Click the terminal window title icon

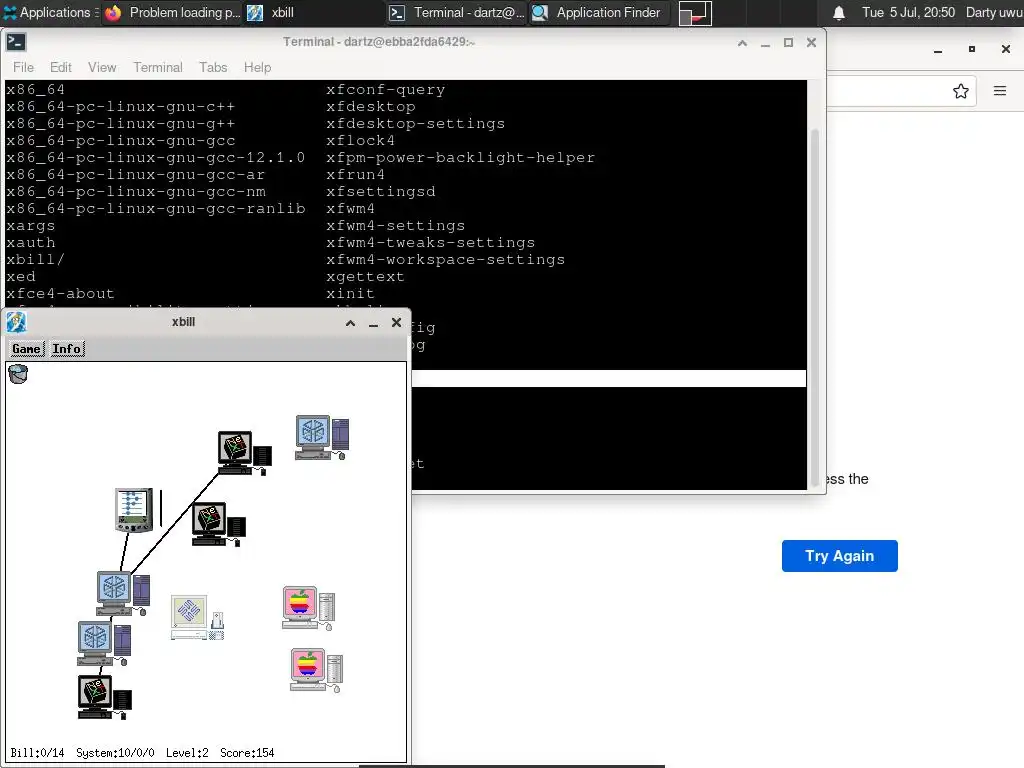(16, 42)
